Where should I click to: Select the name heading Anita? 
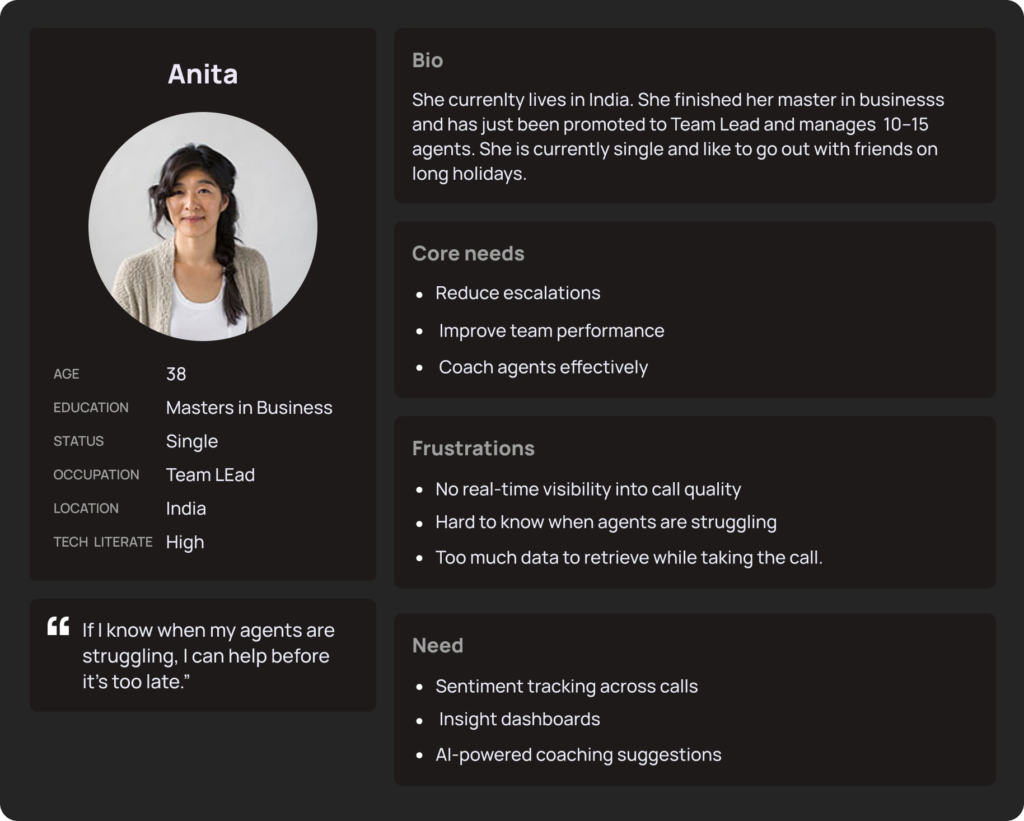[203, 74]
